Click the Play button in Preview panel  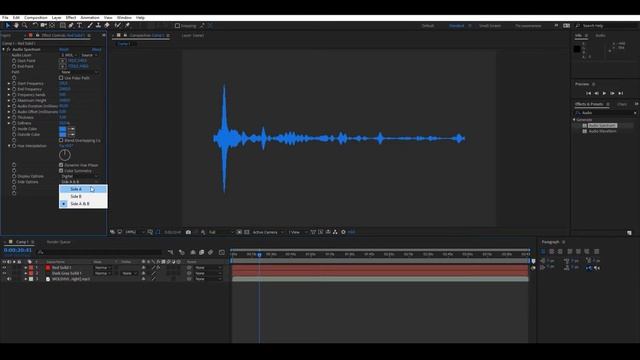tap(604, 93)
